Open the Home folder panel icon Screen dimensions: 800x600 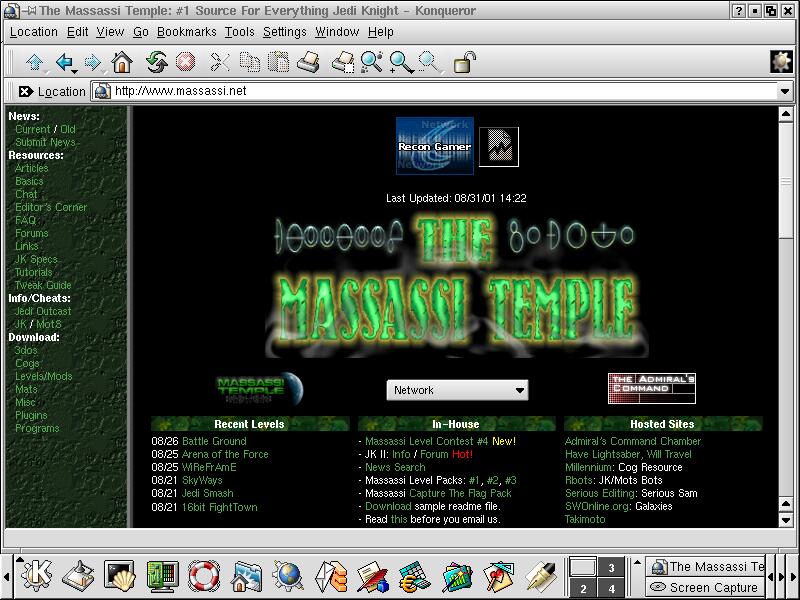click(x=246, y=577)
